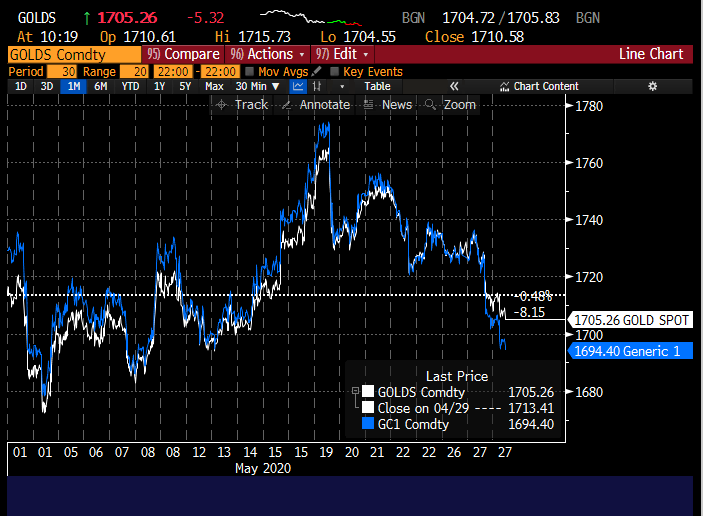703x516 pixels.
Task: Collapse the GOLDS Comdty legend tree node
Action: (x=356, y=391)
